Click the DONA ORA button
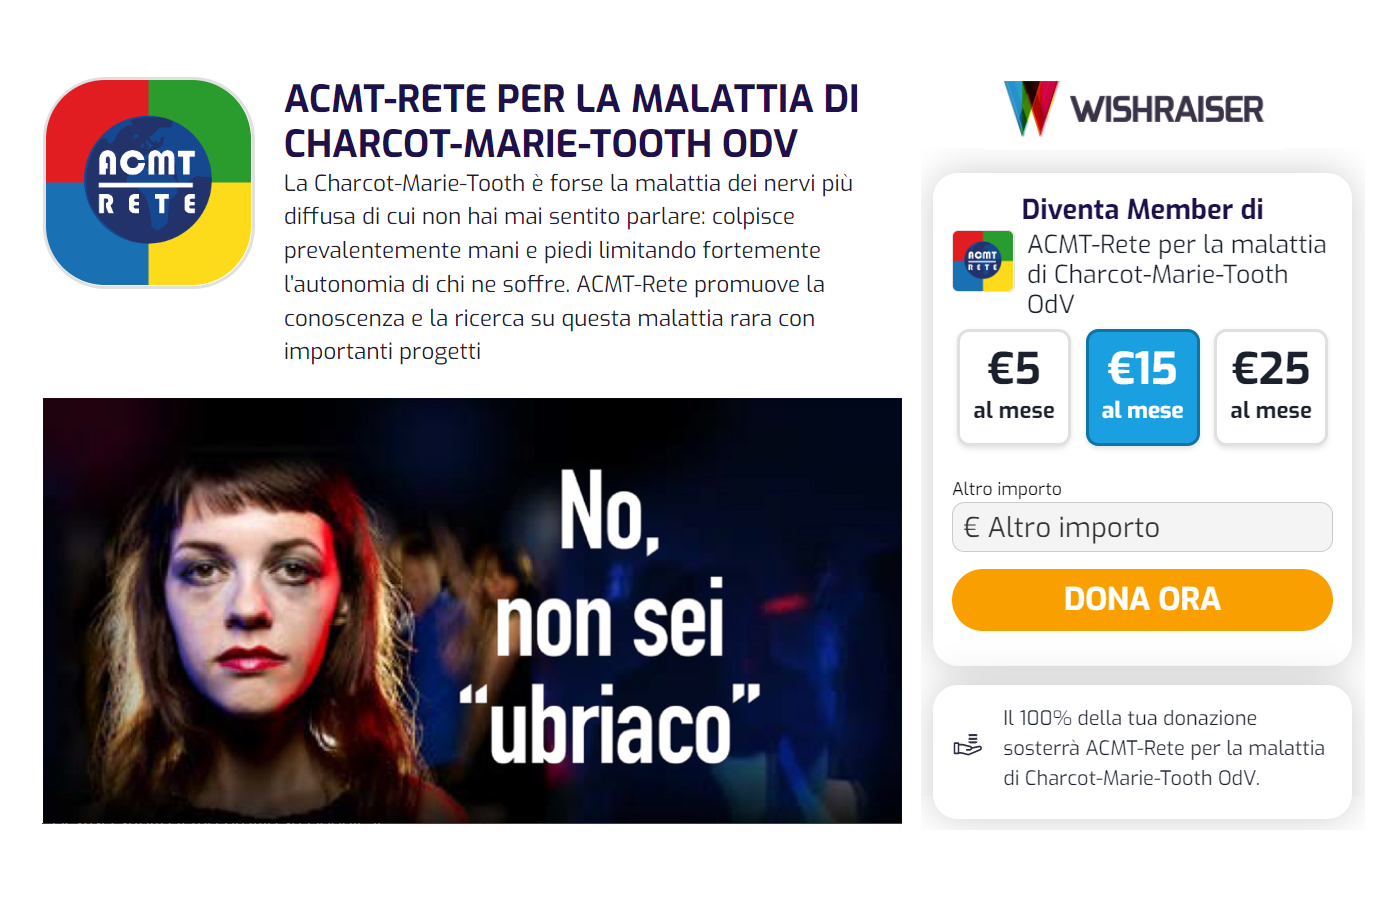Viewport: 1400px width, 900px height. pyautogui.click(x=1142, y=600)
